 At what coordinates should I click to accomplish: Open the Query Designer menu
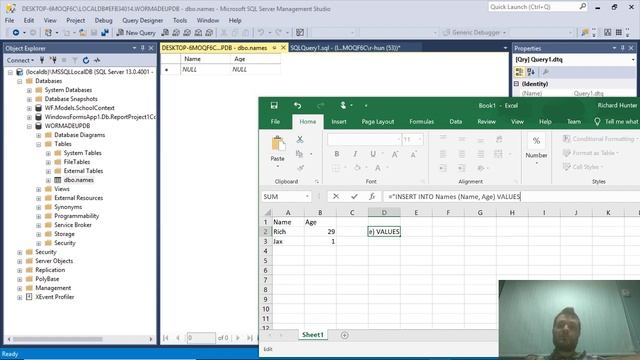pyautogui.click(x=142, y=20)
